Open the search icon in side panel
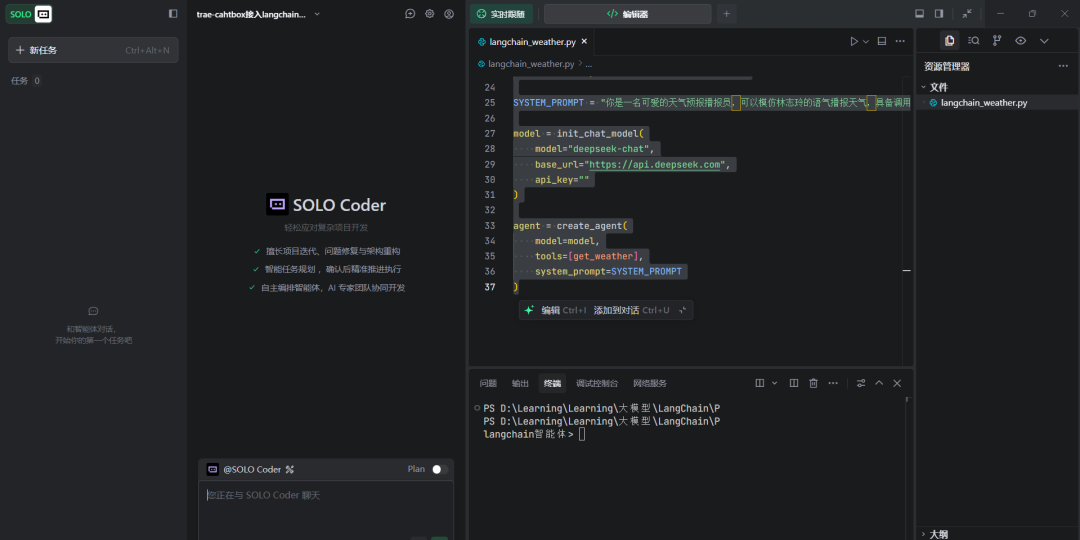This screenshot has width=1080, height=540. (973, 41)
